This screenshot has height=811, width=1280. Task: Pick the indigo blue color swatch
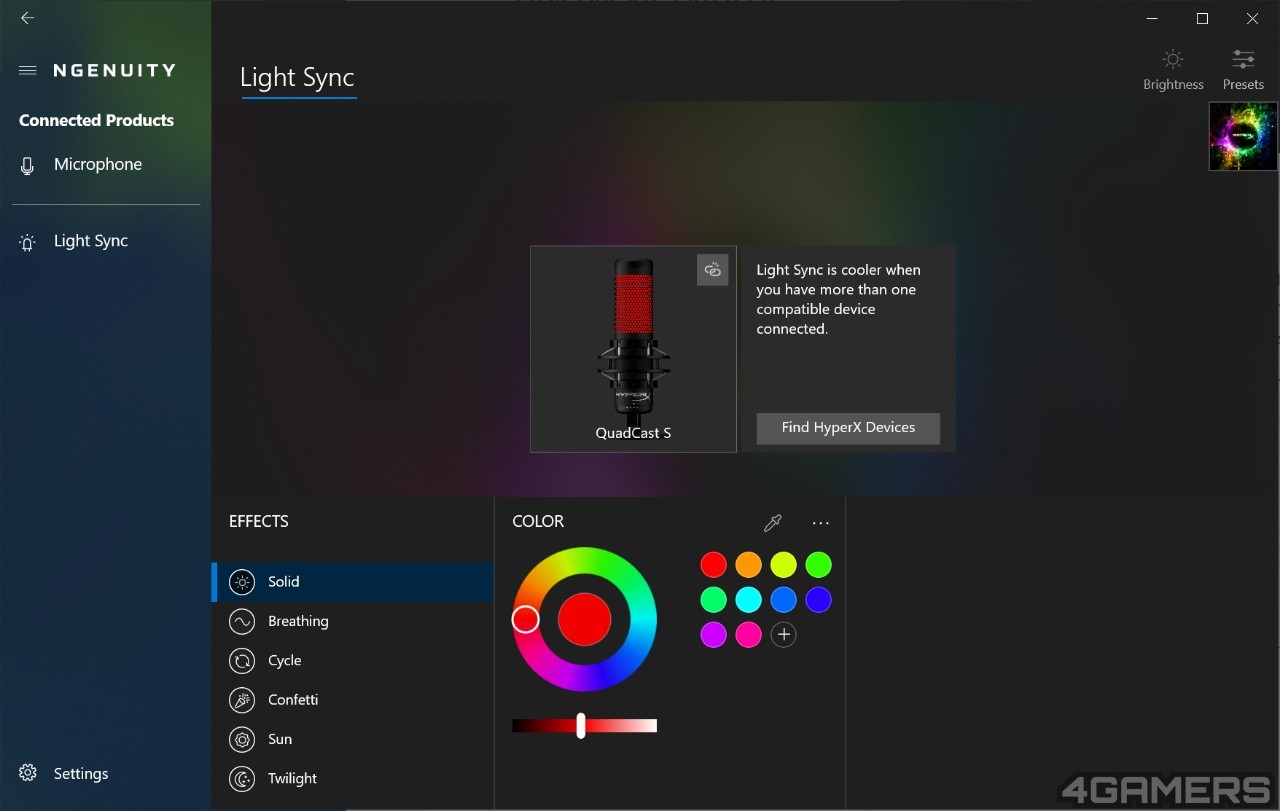click(818, 600)
